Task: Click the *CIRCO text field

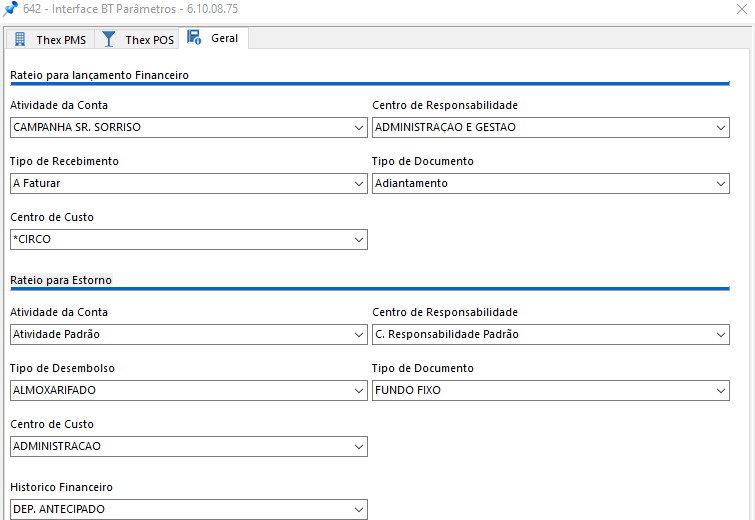Action: click(180, 240)
